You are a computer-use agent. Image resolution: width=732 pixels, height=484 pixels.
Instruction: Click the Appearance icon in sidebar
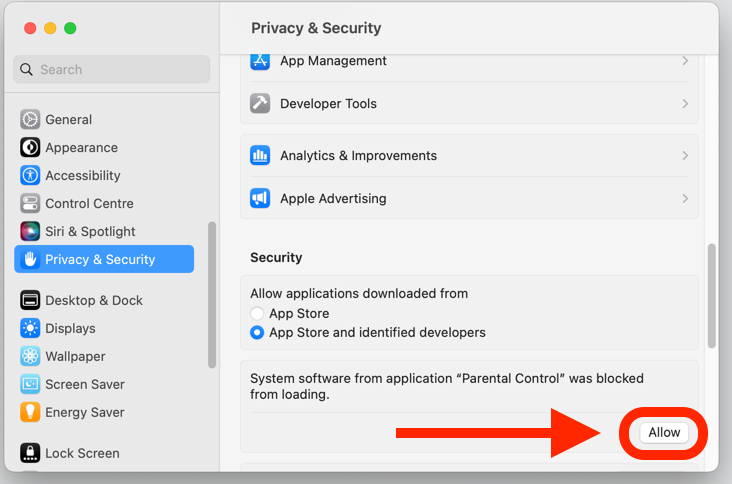click(30, 147)
